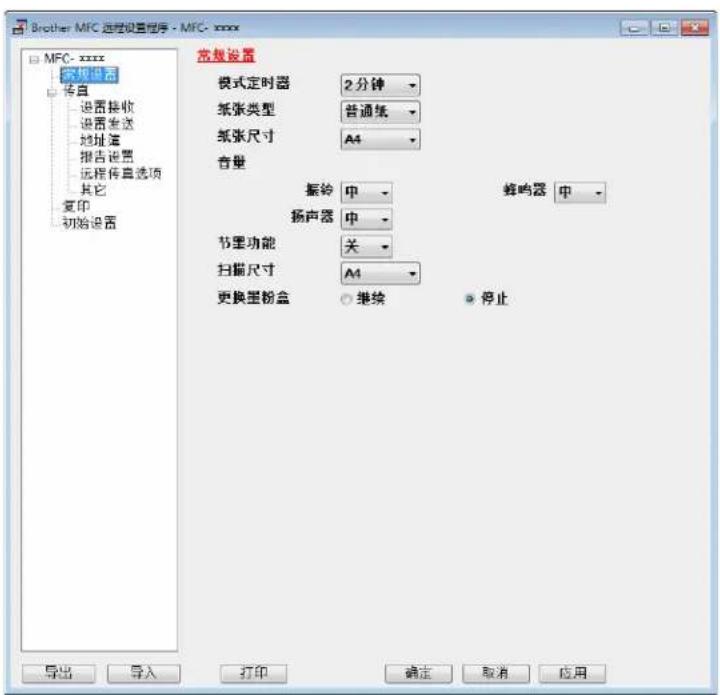Viewport: 720px width, 695px height.
Task: Open 地址簿 in the tree
Action: click(100, 140)
